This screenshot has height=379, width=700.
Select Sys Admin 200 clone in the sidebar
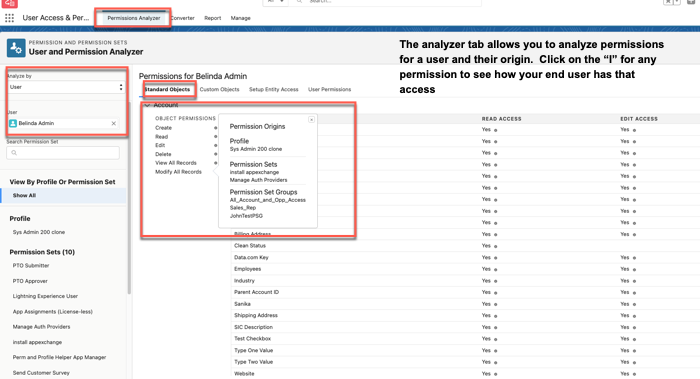point(39,232)
